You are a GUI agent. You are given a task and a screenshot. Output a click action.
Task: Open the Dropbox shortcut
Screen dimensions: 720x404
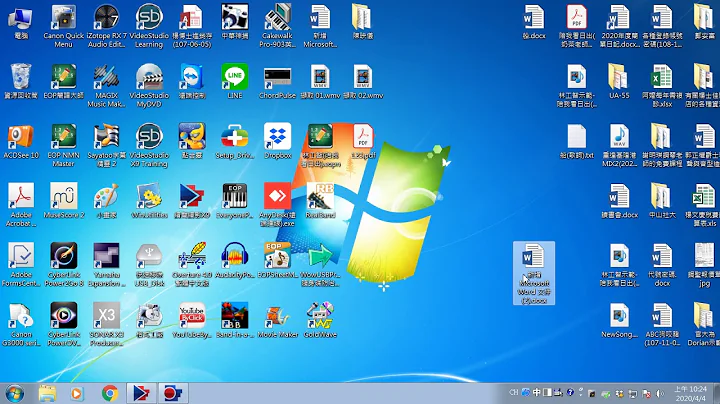(277, 141)
